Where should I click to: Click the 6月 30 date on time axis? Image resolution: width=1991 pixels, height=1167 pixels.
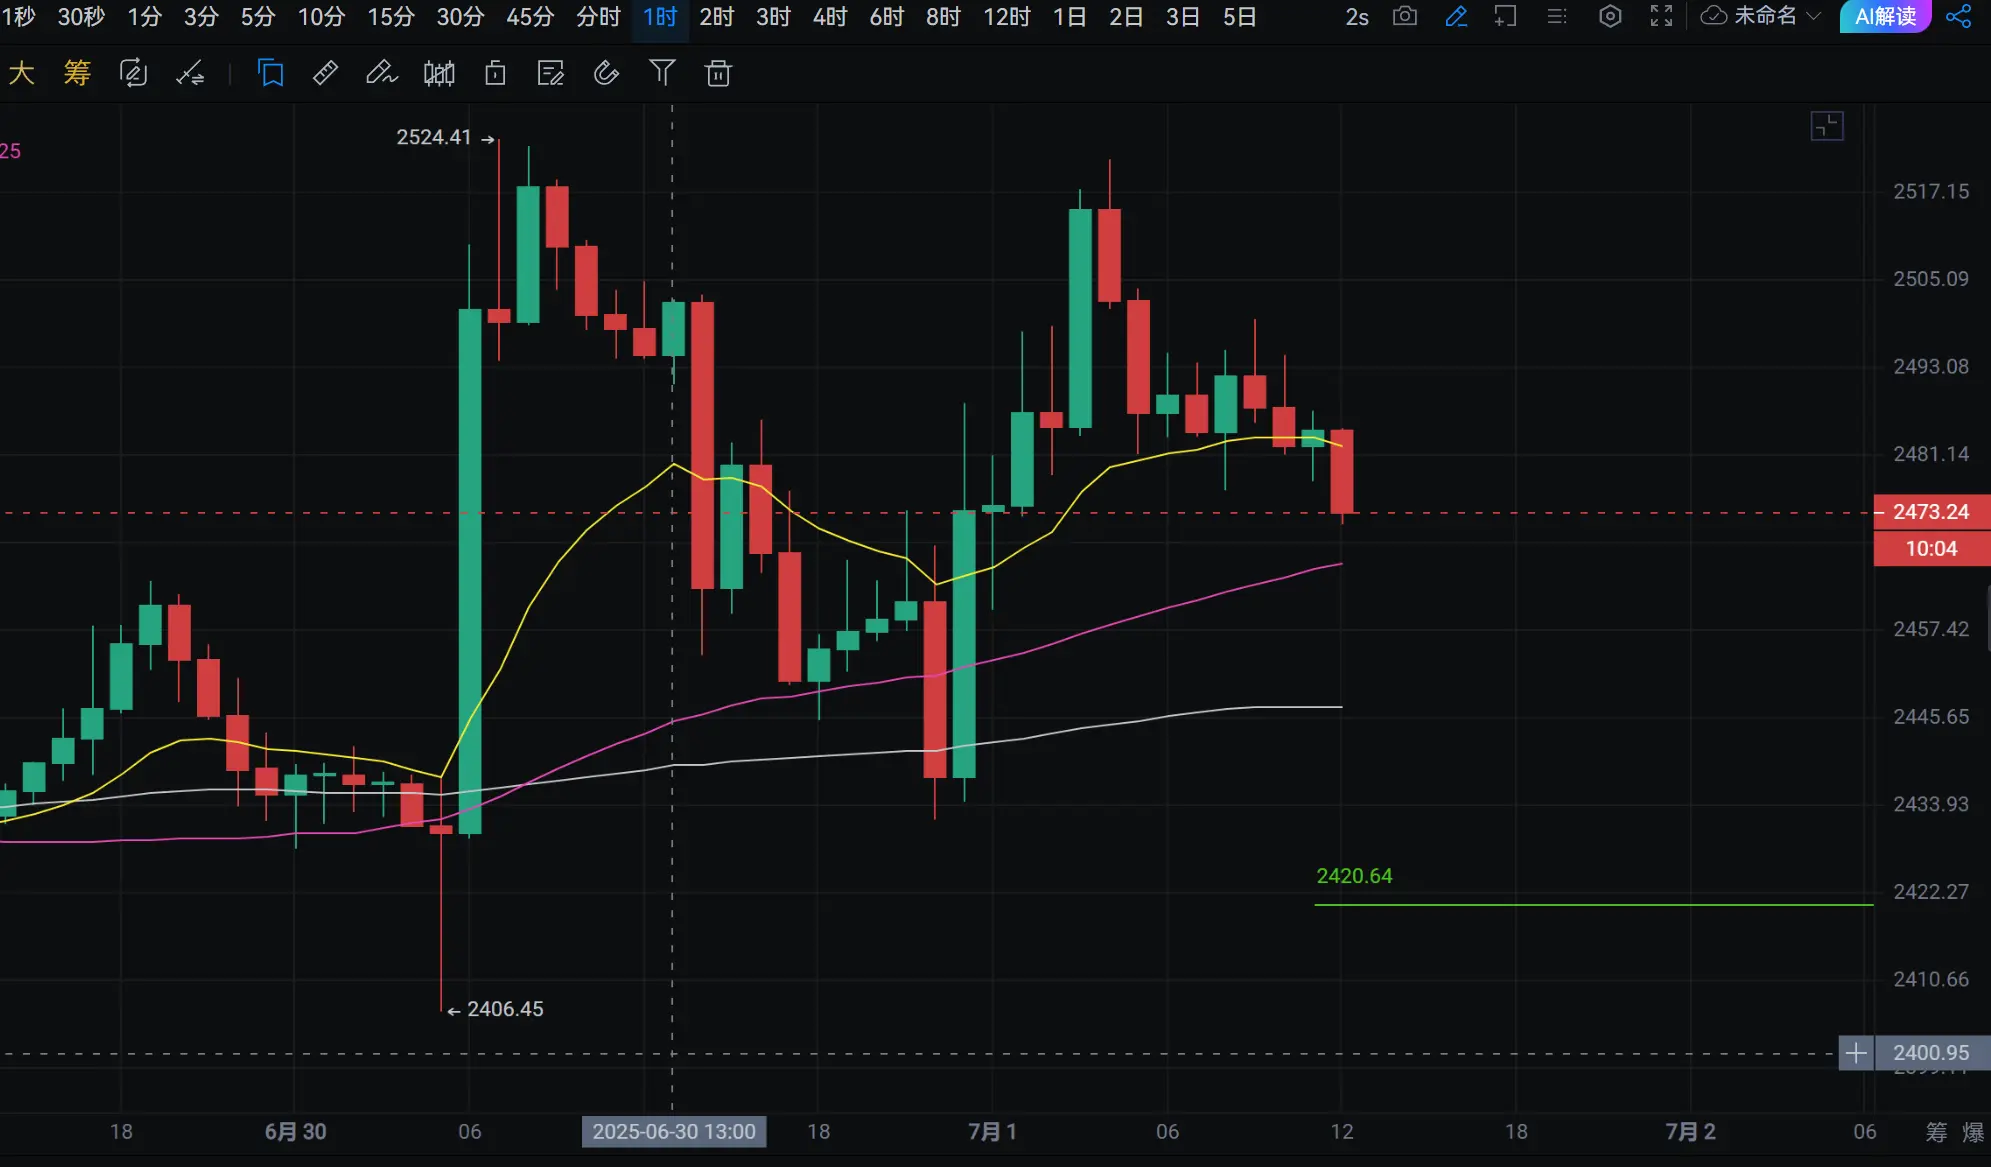coord(296,1132)
